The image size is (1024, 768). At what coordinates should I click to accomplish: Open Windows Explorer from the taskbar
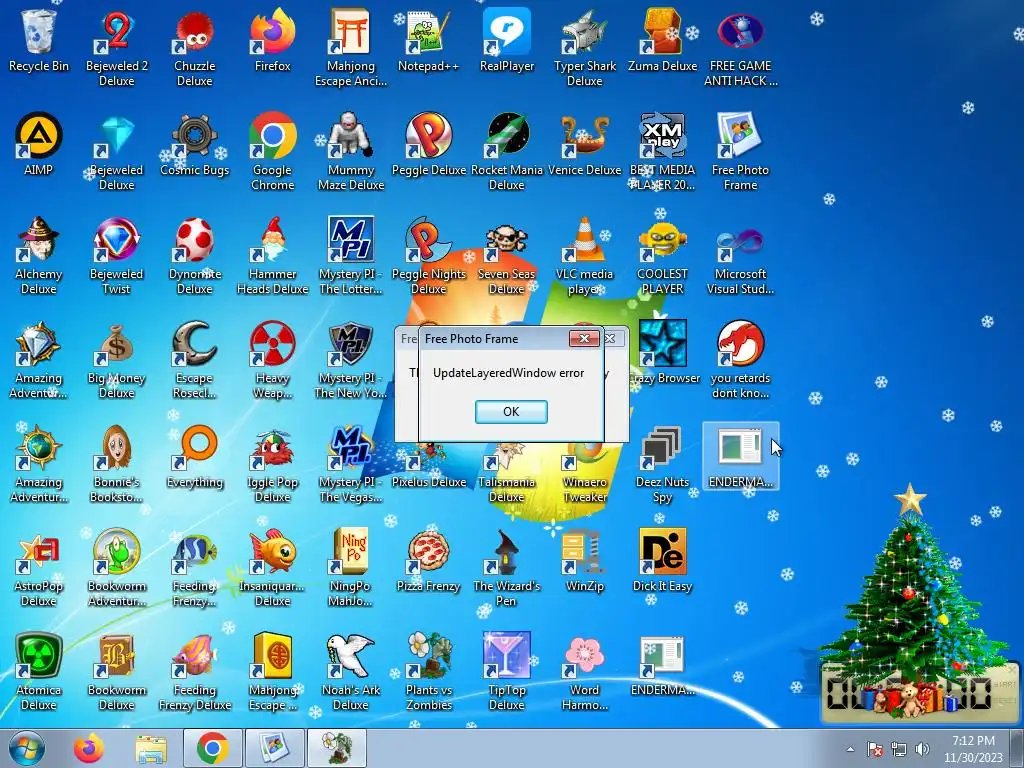pyautogui.click(x=151, y=748)
